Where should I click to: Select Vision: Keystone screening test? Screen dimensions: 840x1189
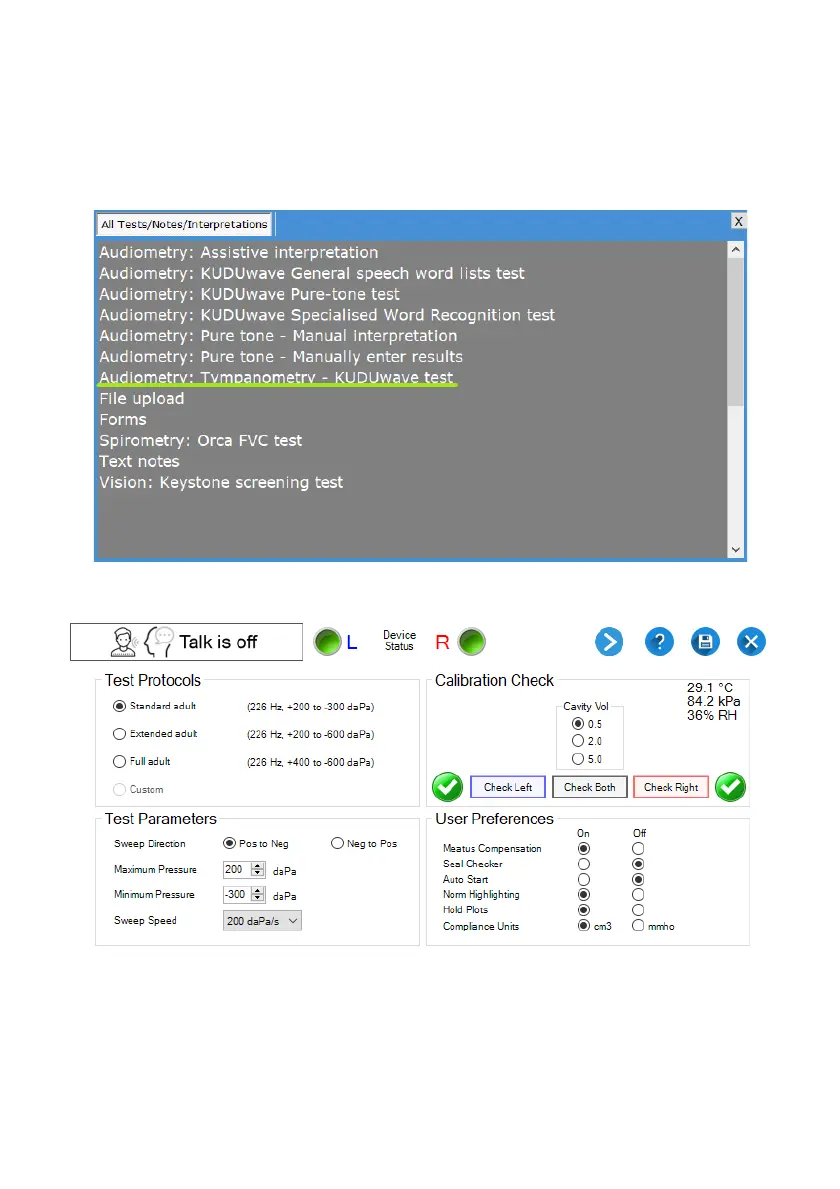pyautogui.click(x=221, y=482)
